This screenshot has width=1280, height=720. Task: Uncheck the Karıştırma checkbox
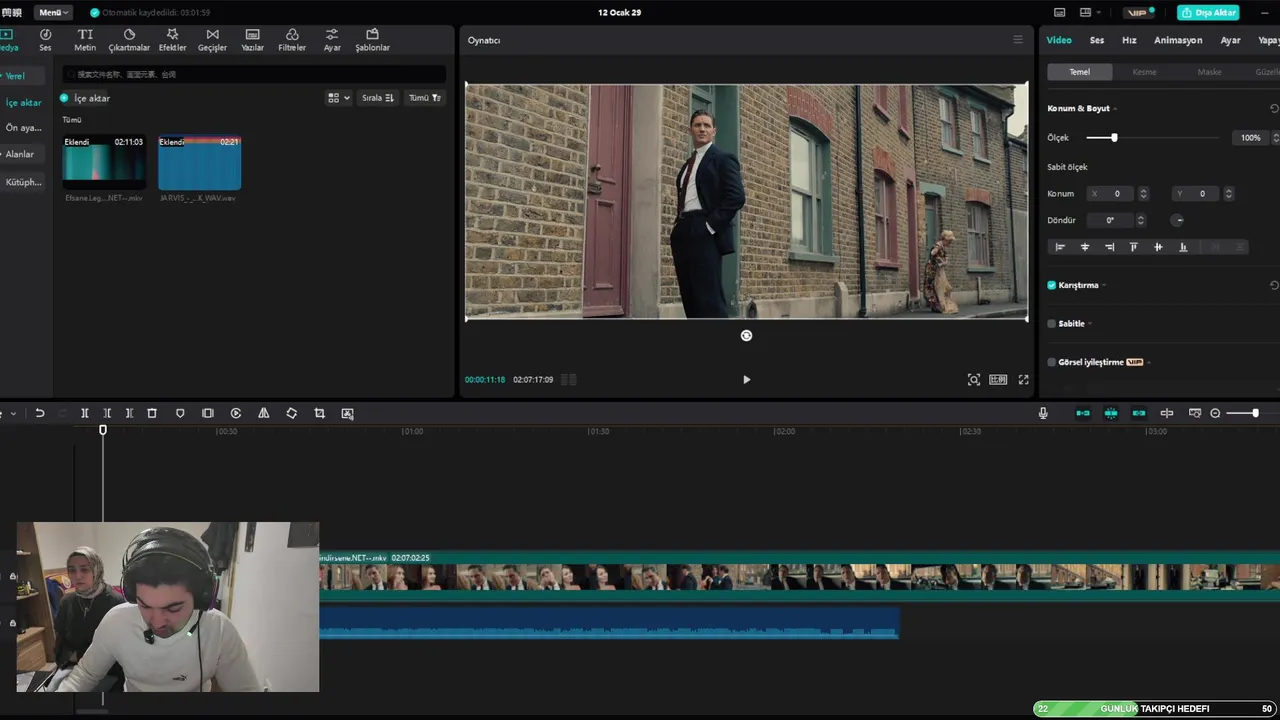pyautogui.click(x=1052, y=285)
